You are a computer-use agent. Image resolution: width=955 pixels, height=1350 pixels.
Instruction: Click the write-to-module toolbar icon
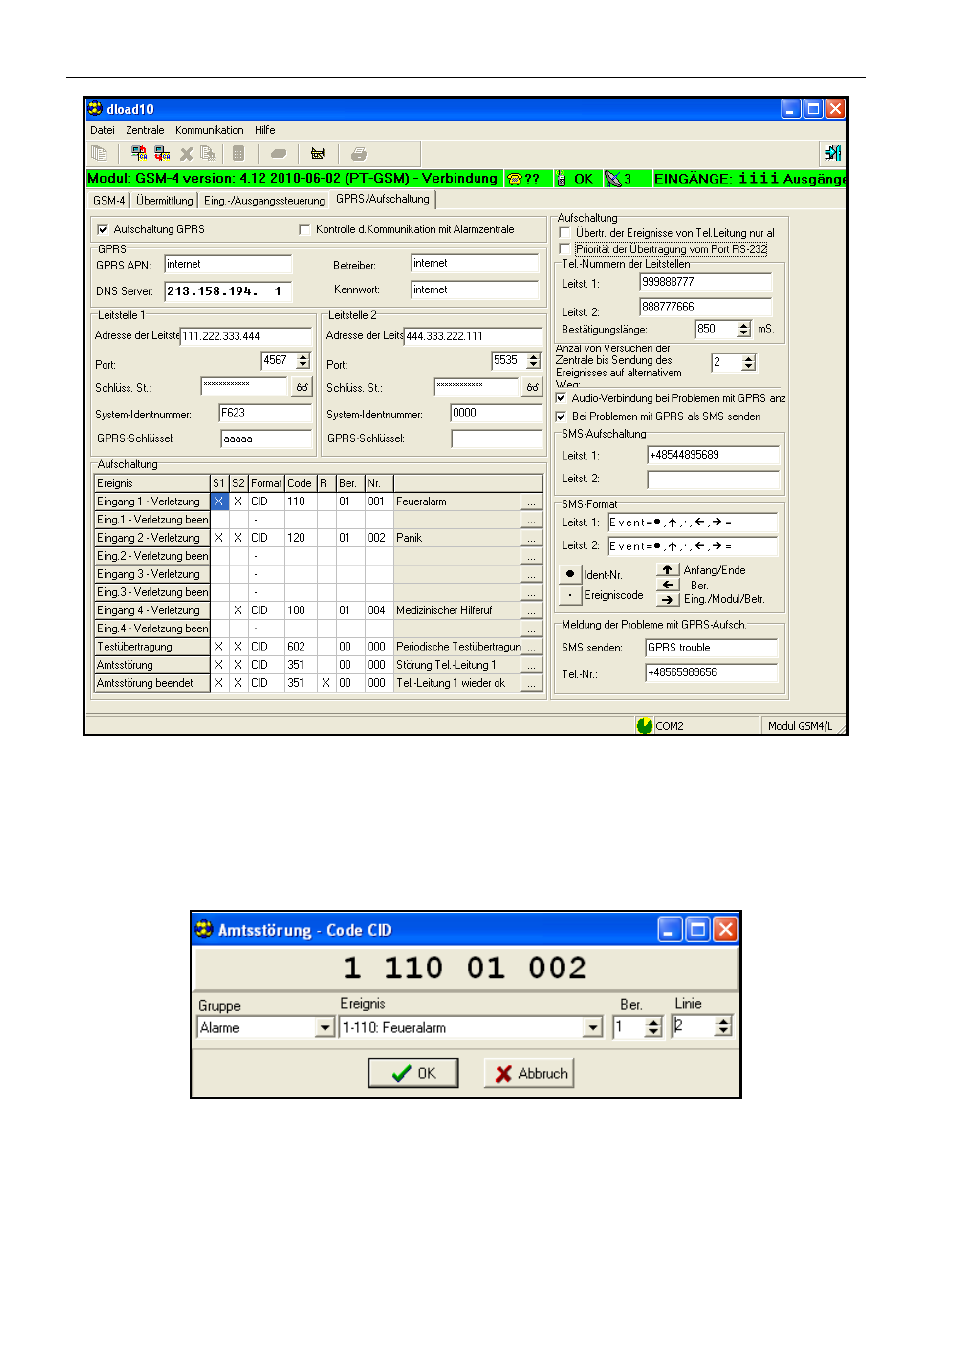click(162, 153)
